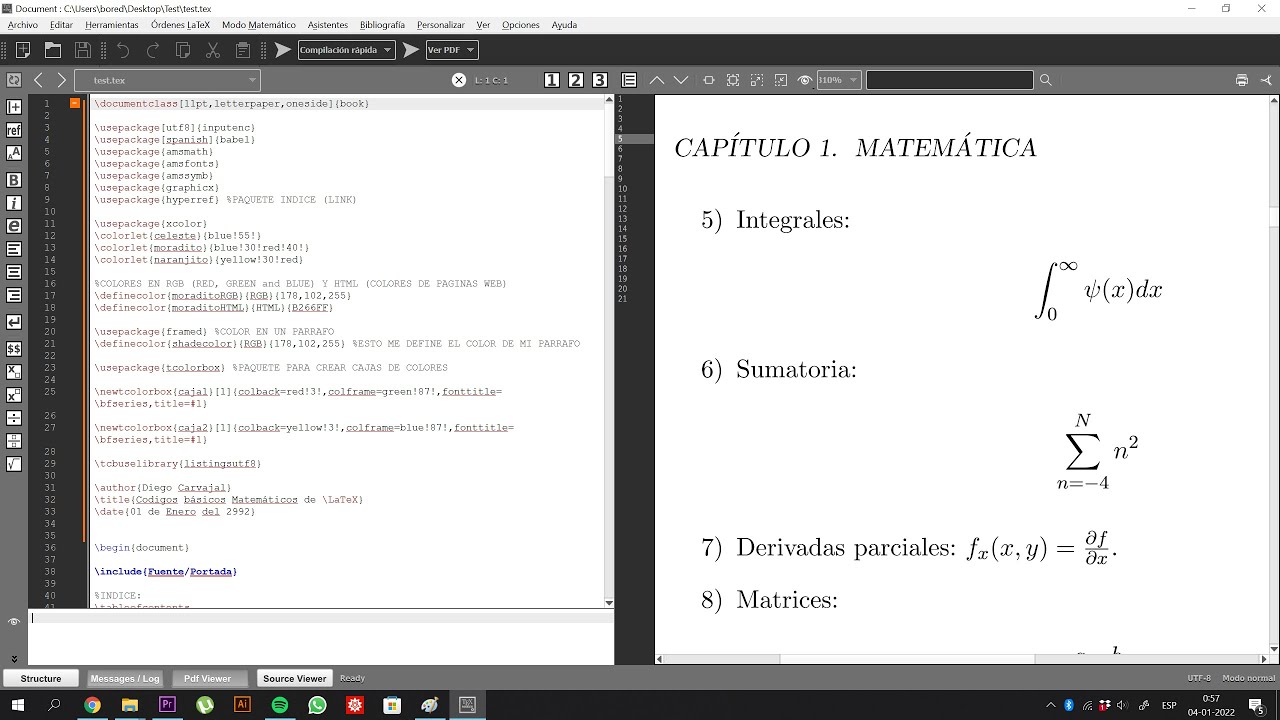The image size is (1280, 720).
Task: Fit PDF page to width
Action: tap(709, 80)
